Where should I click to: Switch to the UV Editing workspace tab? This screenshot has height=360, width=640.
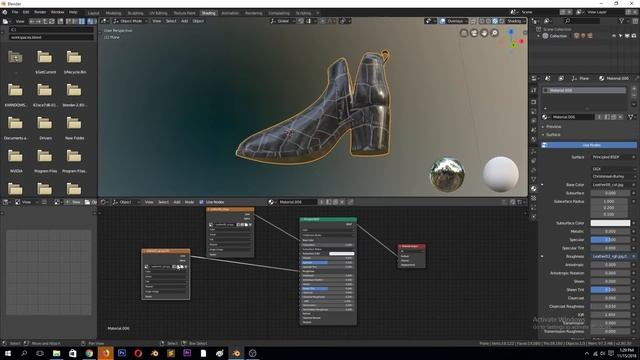point(158,13)
